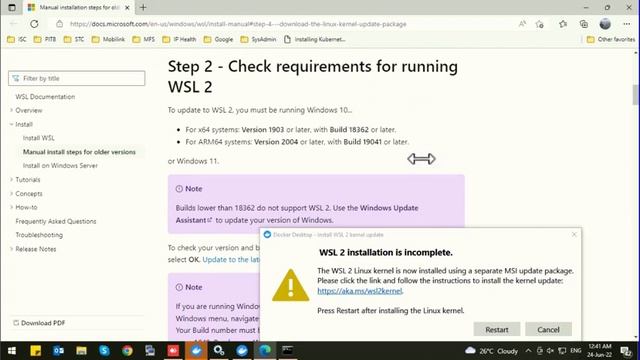The width and height of the screenshot is (640, 360).
Task: Open the Installing Kubernetes bookmark
Action: [x=315, y=39]
